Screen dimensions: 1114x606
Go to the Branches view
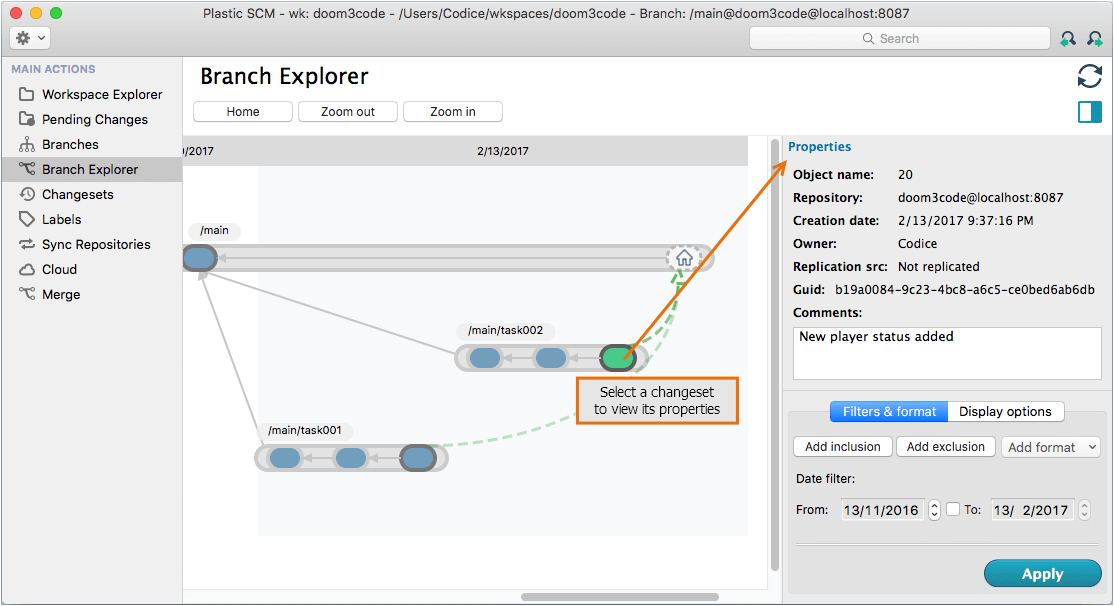coord(91,144)
